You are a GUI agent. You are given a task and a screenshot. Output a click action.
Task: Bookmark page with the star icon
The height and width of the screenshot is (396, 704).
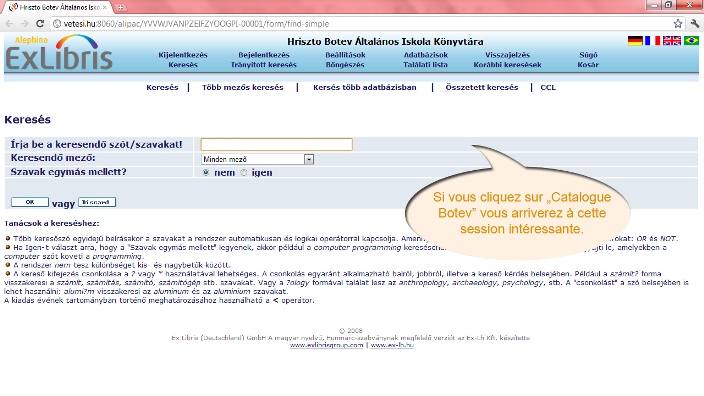click(678, 23)
